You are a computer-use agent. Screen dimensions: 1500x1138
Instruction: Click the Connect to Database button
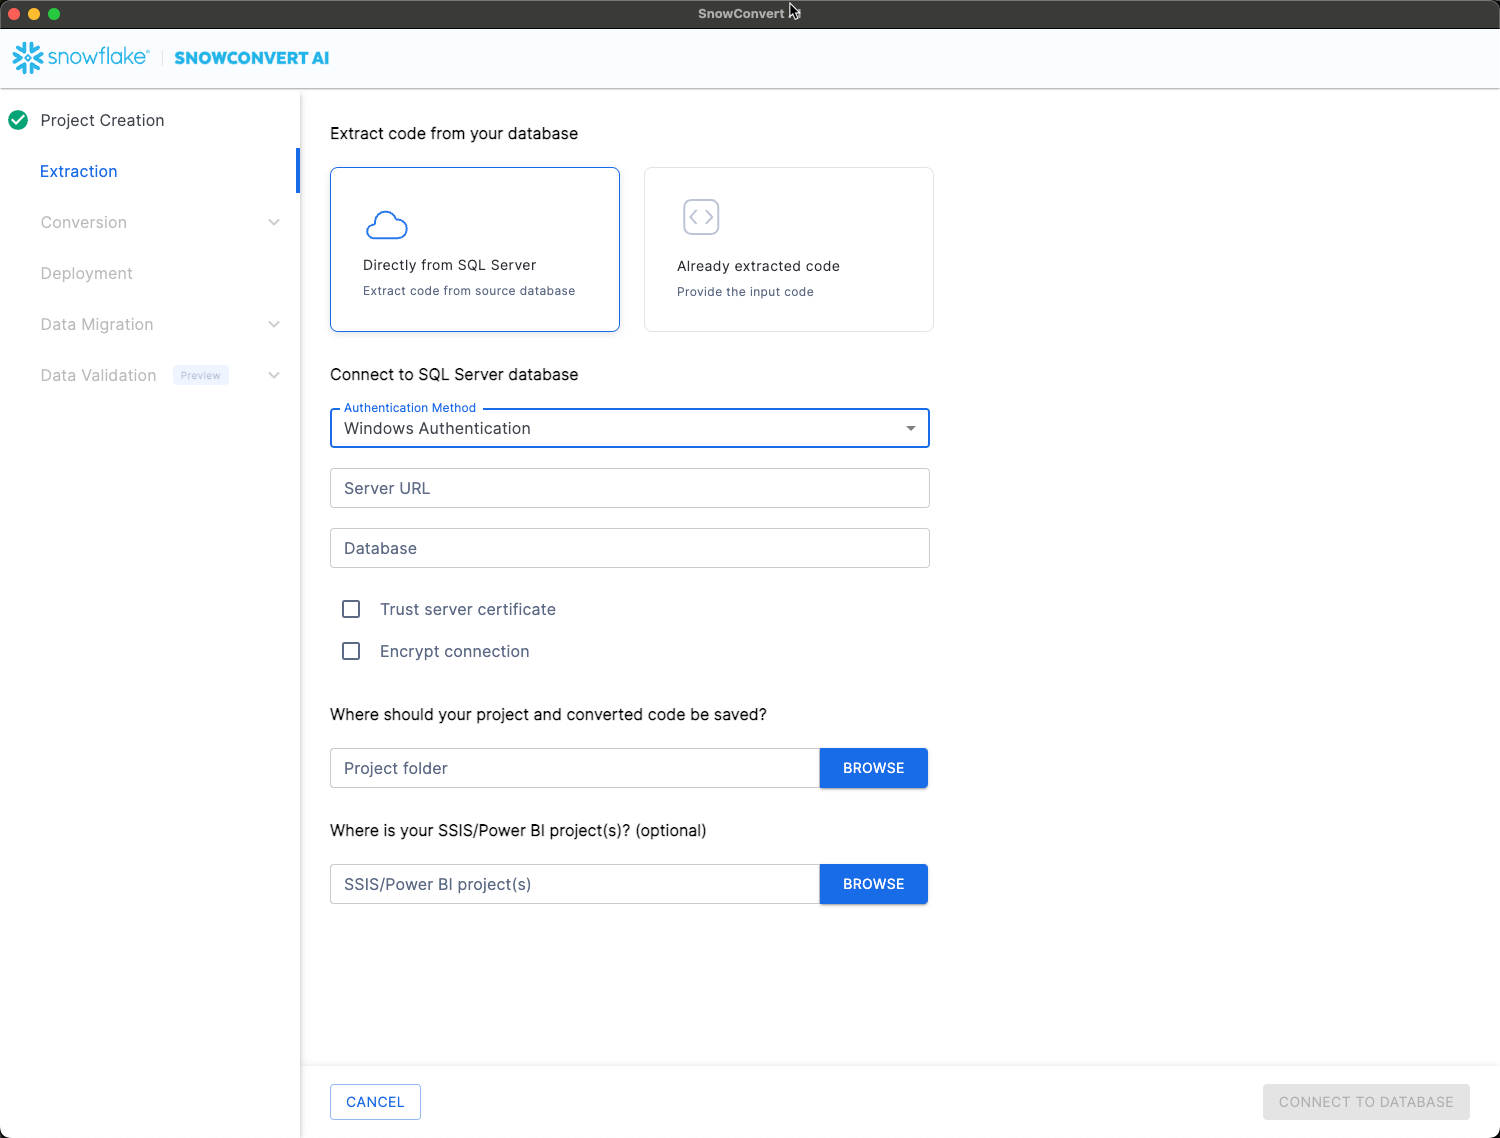coord(1365,1102)
